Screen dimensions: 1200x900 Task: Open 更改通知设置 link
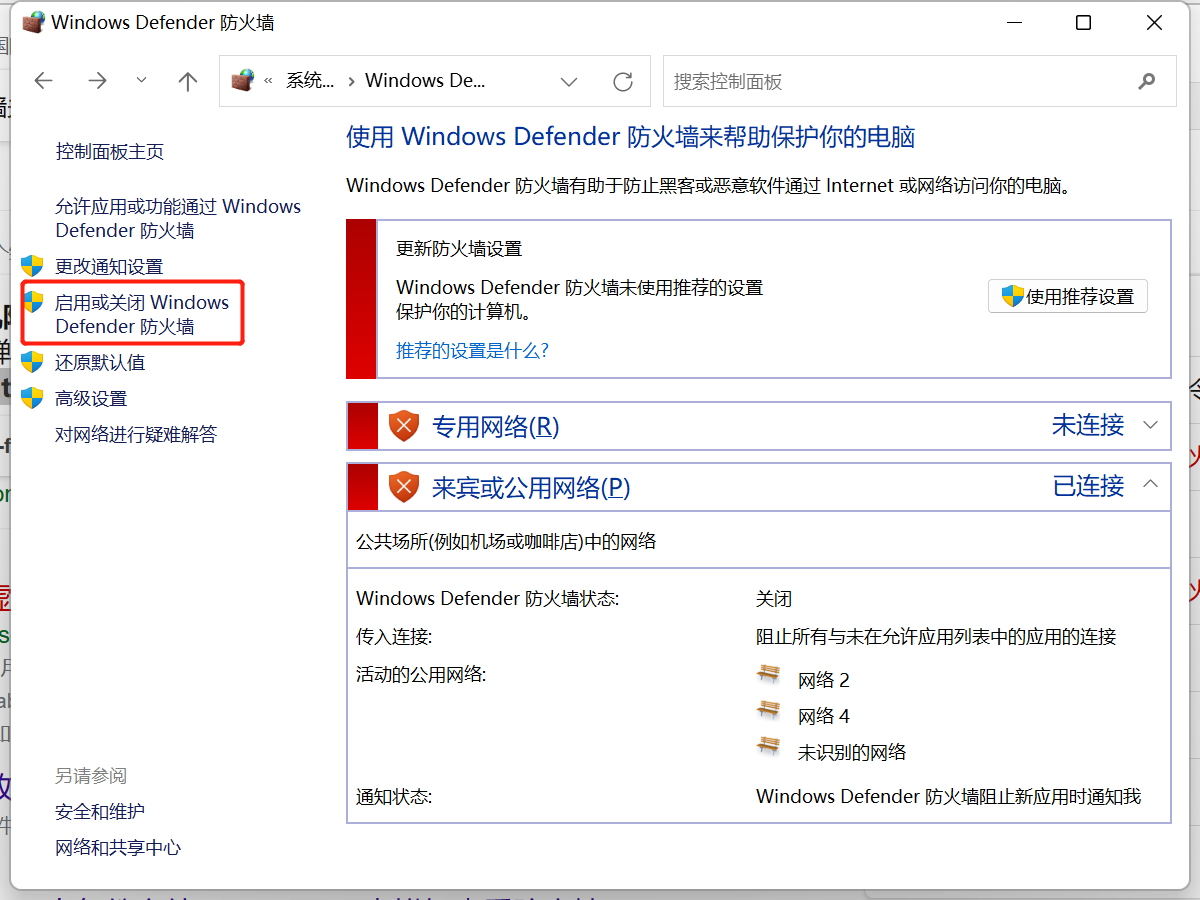[109, 267]
